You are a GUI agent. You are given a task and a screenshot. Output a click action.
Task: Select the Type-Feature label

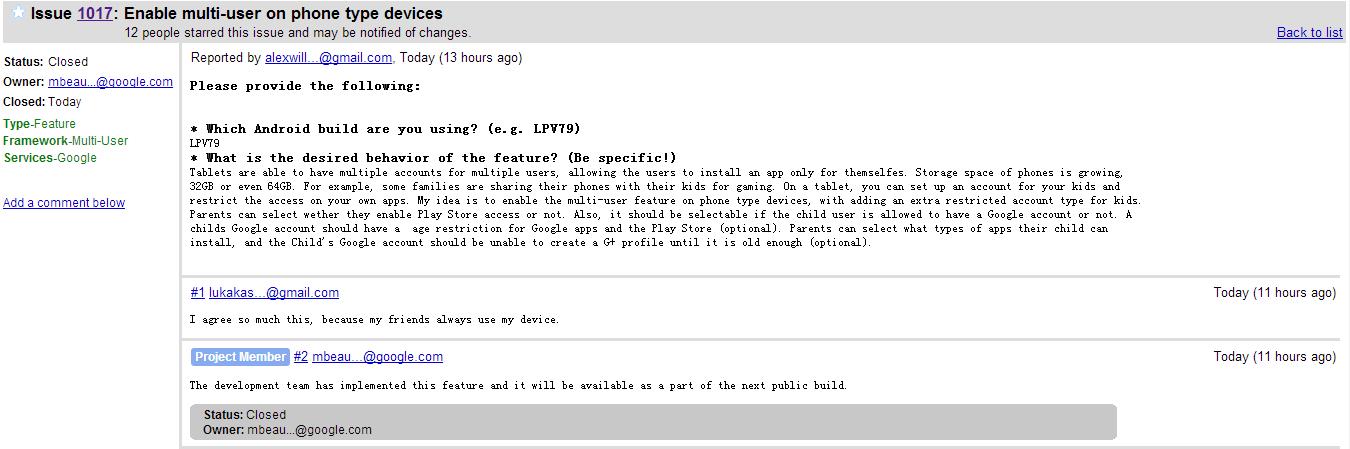coord(40,124)
